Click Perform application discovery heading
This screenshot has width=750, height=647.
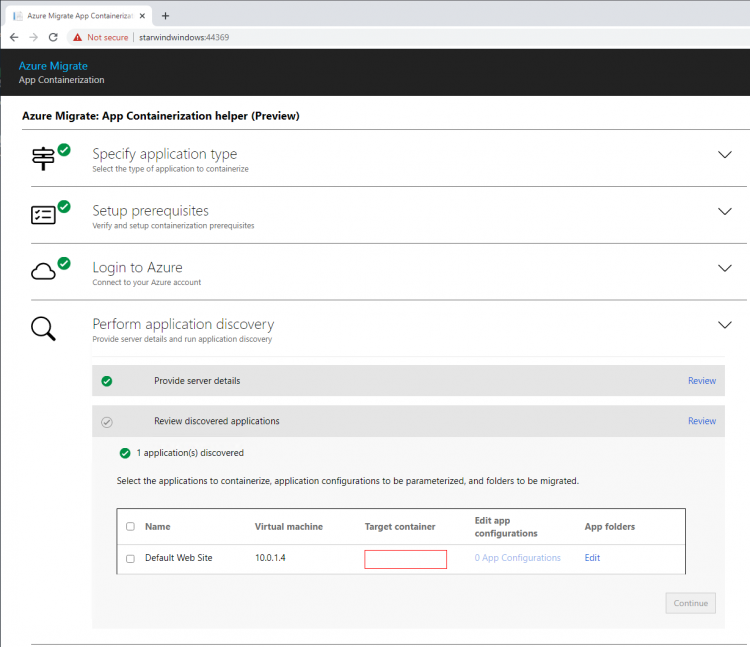(x=183, y=324)
